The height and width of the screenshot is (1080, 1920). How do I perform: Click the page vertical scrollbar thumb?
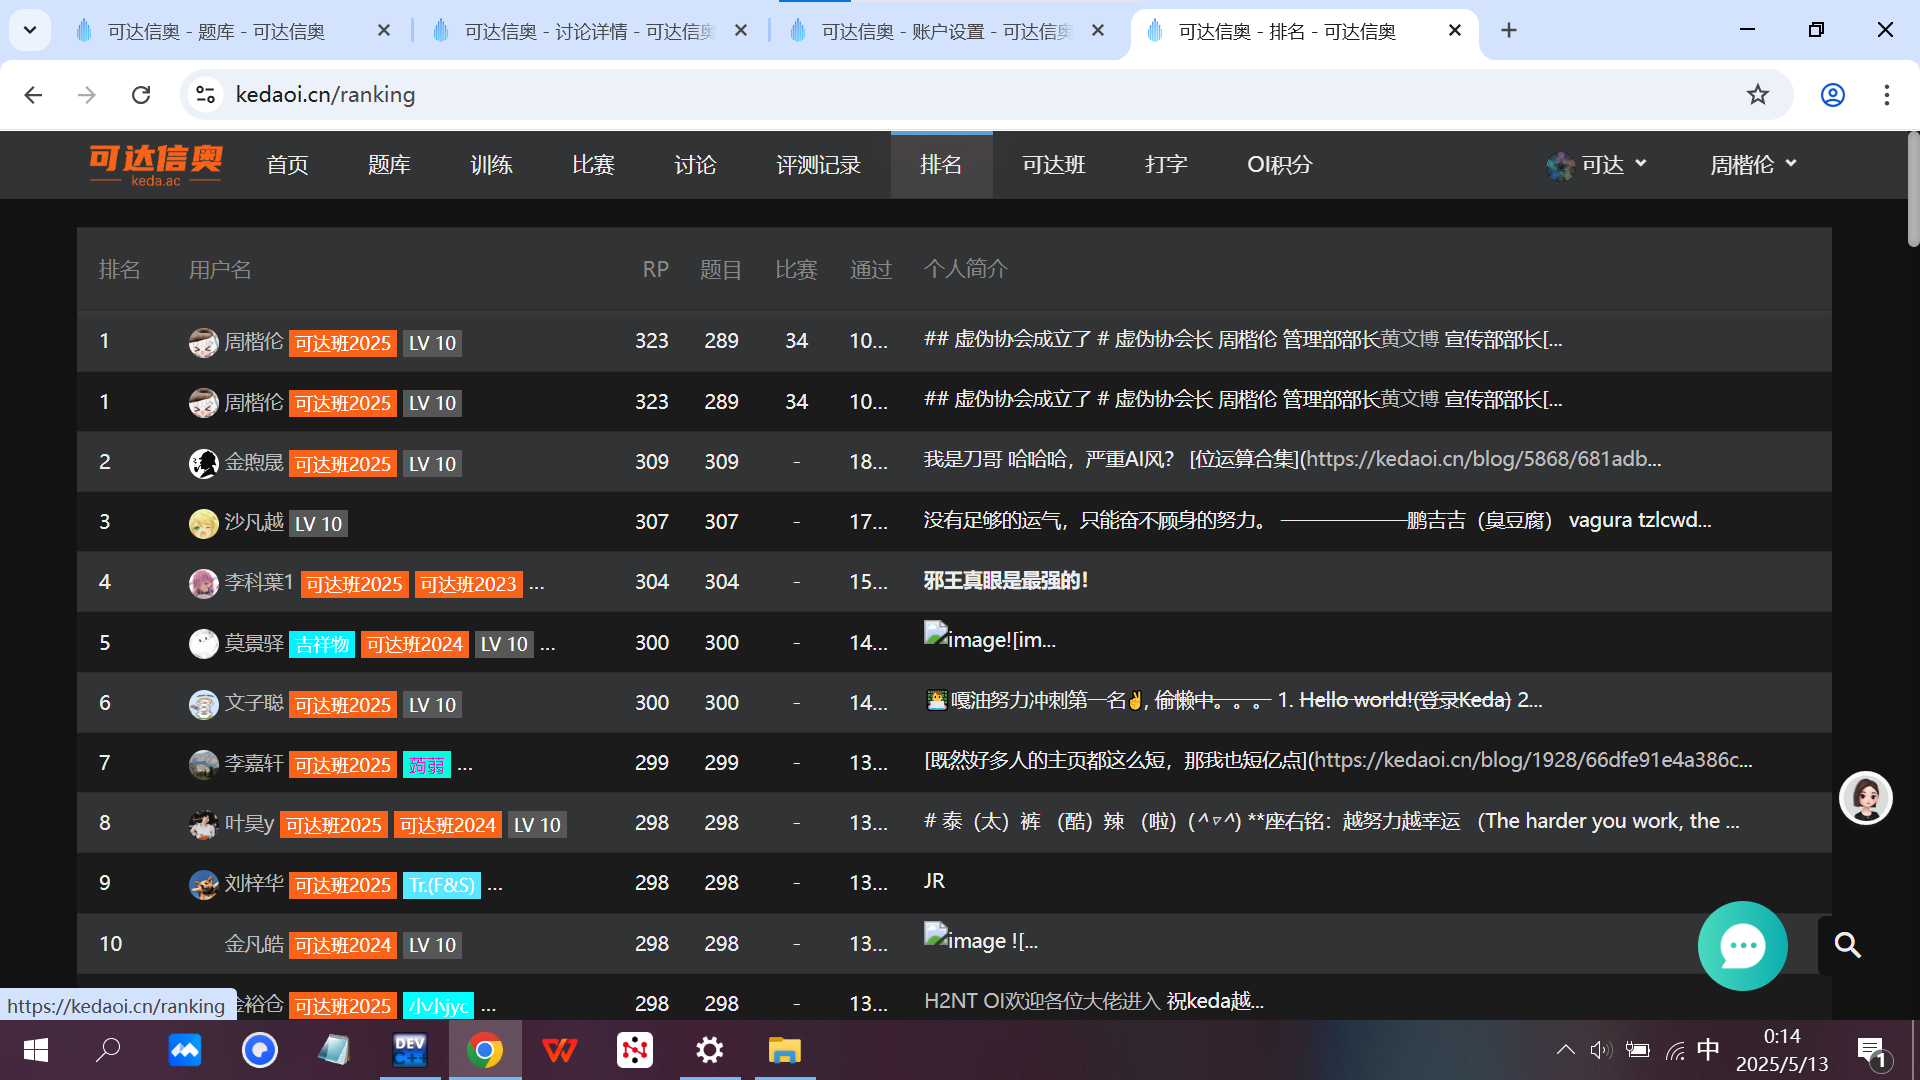(1912, 190)
